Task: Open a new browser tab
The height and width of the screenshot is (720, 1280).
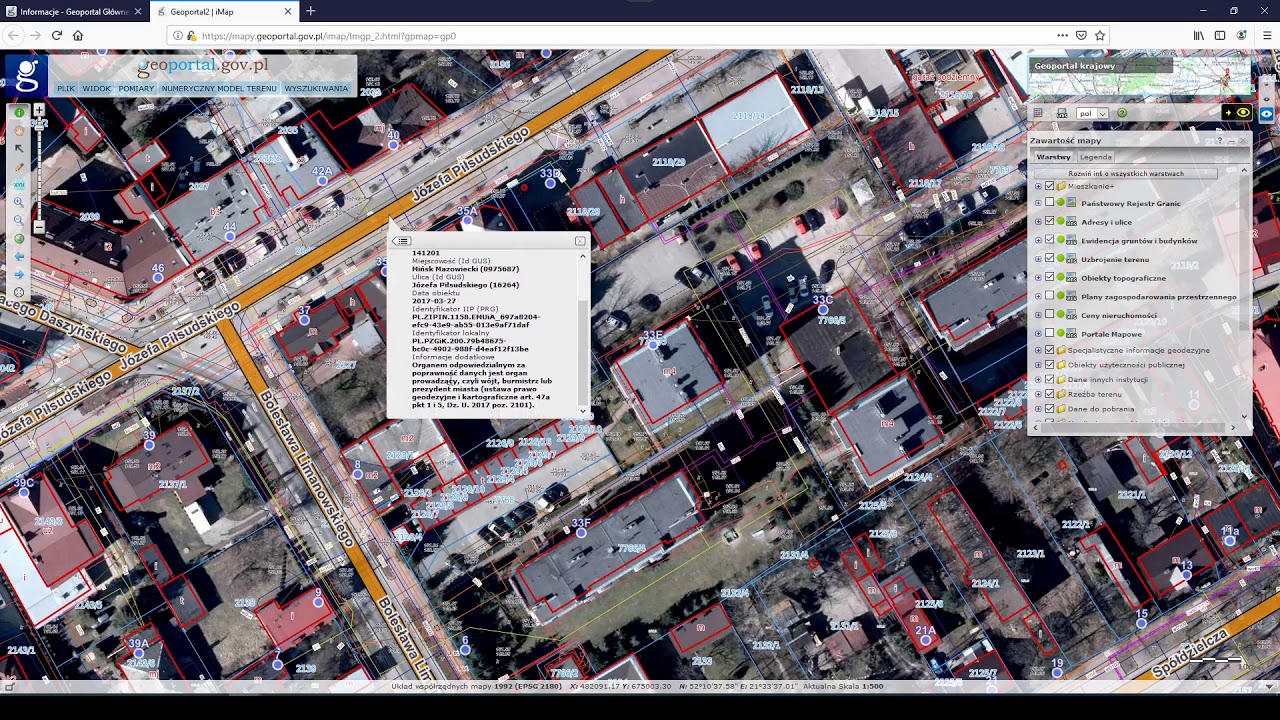Action: [310, 12]
